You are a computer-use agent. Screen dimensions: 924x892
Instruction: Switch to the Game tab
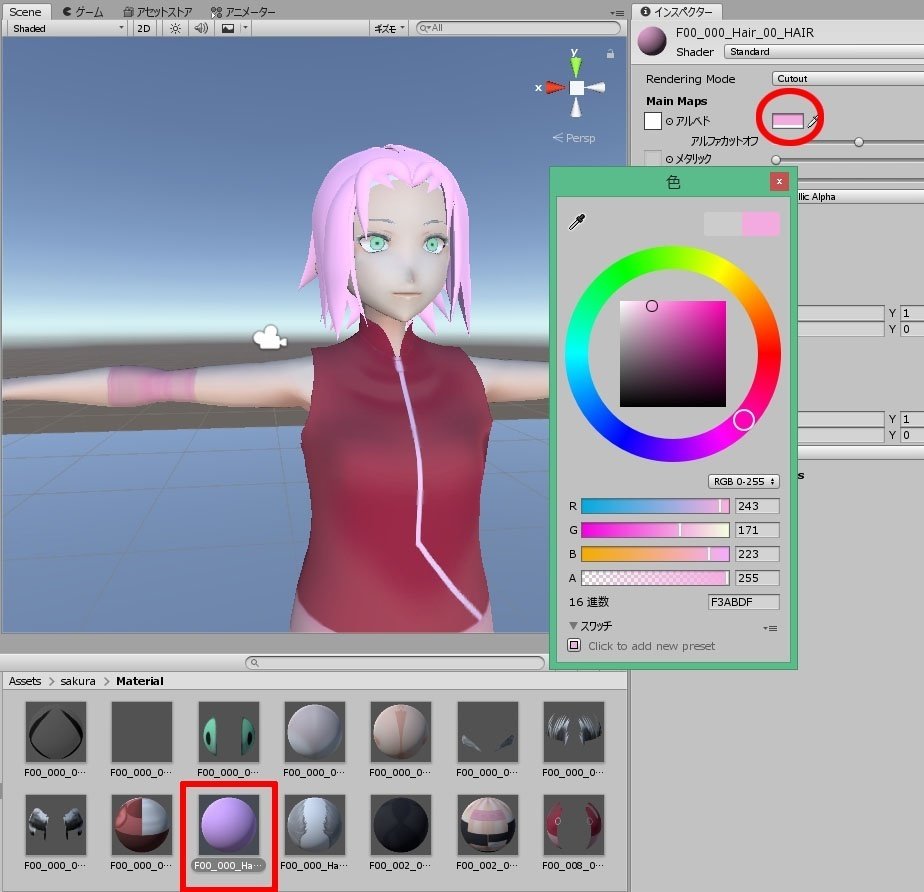tap(82, 12)
